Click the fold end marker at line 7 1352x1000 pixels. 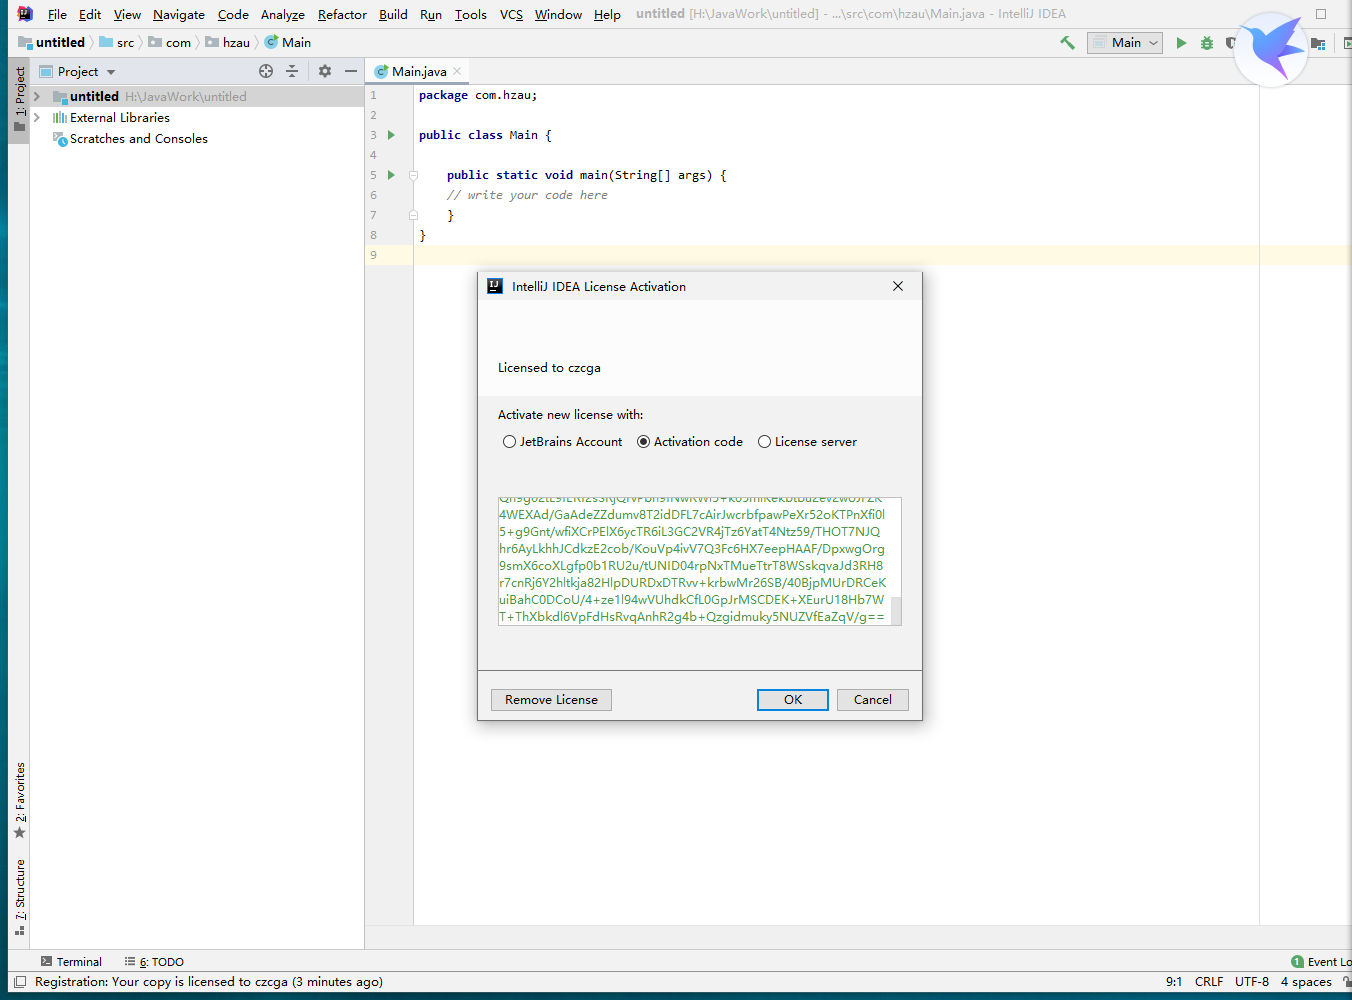click(x=413, y=215)
